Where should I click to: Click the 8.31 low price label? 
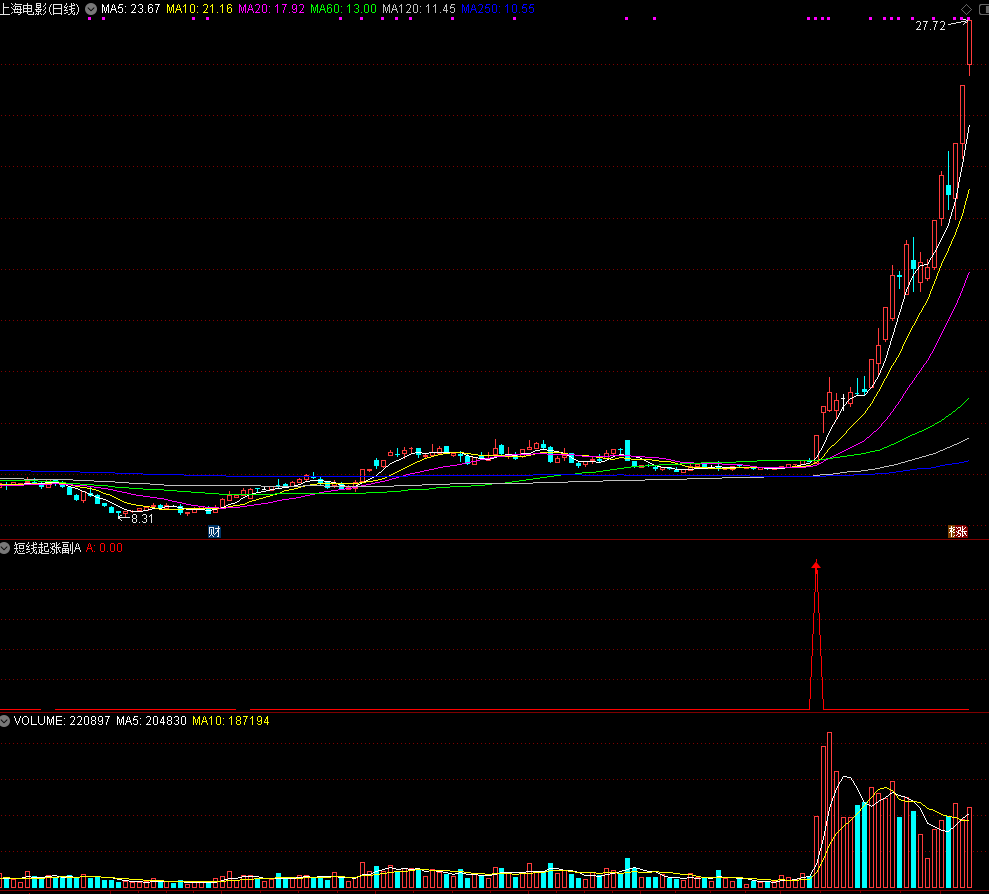(143, 519)
